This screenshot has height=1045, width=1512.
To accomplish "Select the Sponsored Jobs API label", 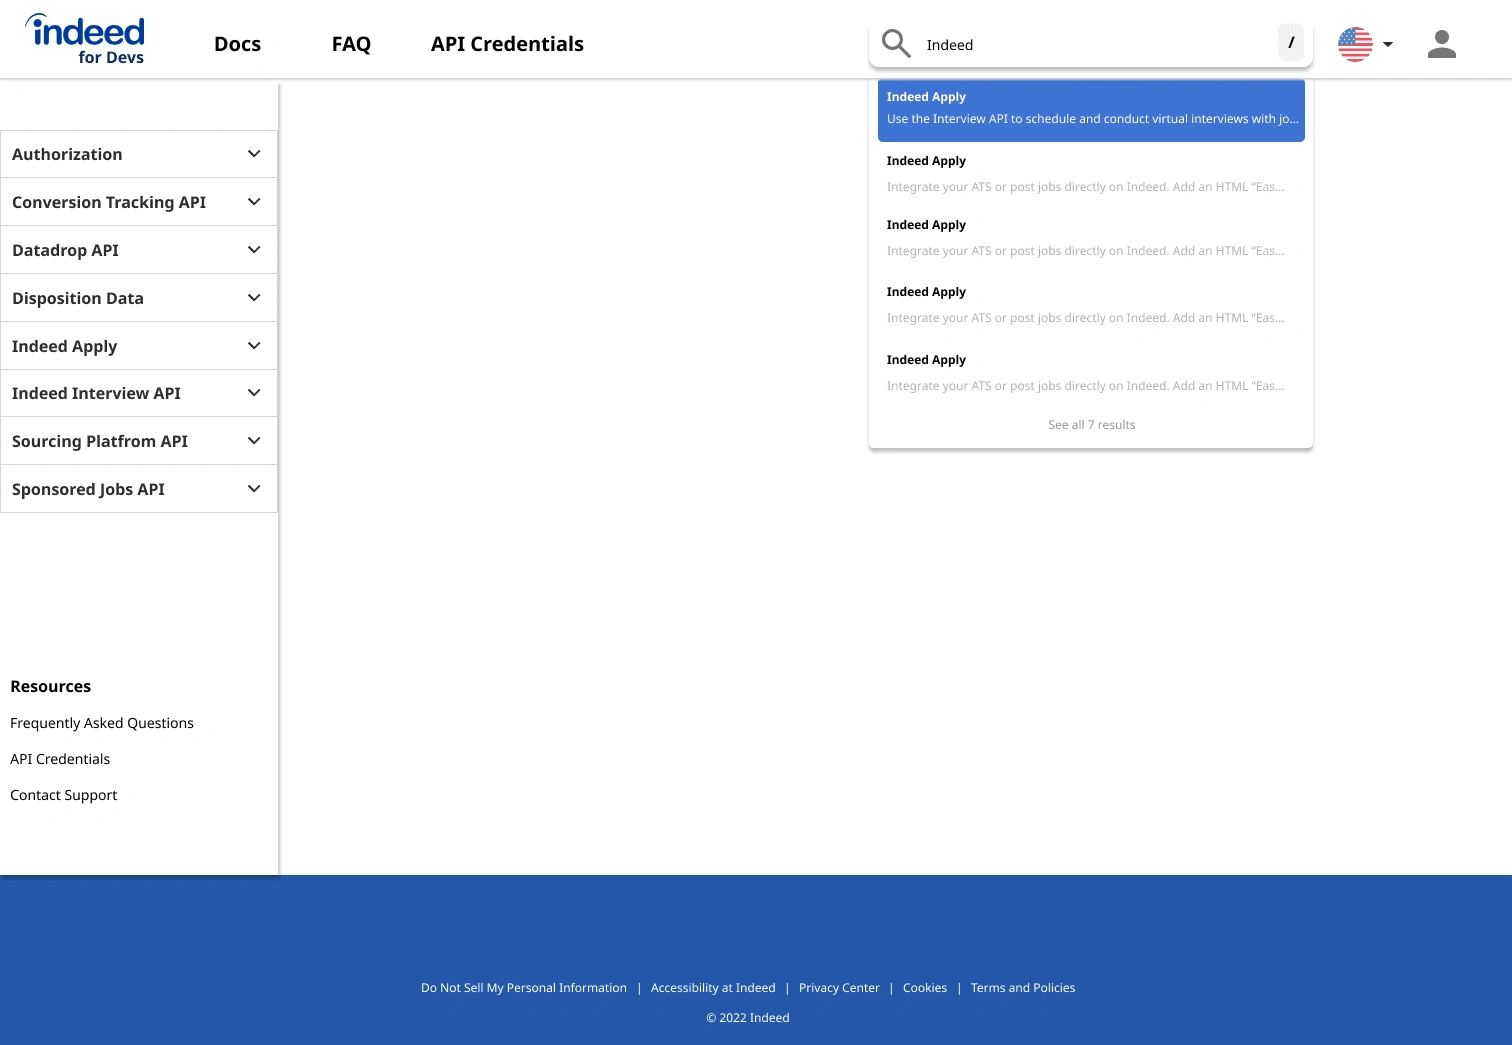I will tap(88, 489).
